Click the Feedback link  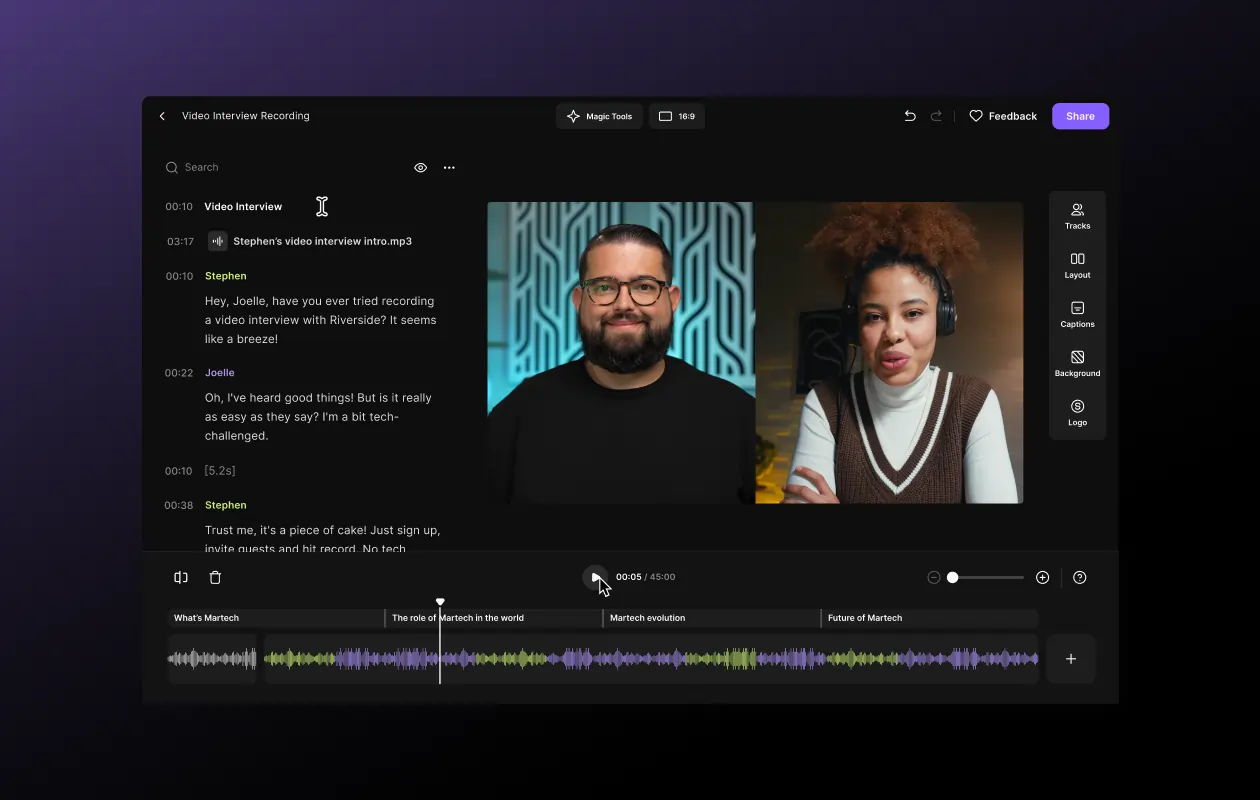(1004, 116)
